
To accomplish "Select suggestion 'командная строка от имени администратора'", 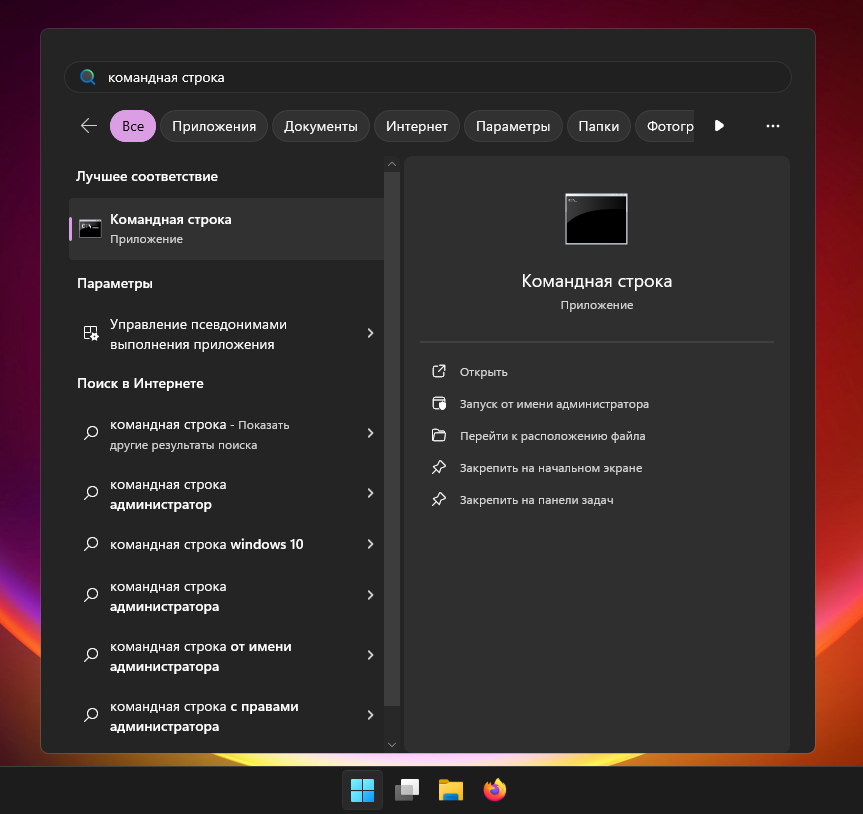I will 226,656.
